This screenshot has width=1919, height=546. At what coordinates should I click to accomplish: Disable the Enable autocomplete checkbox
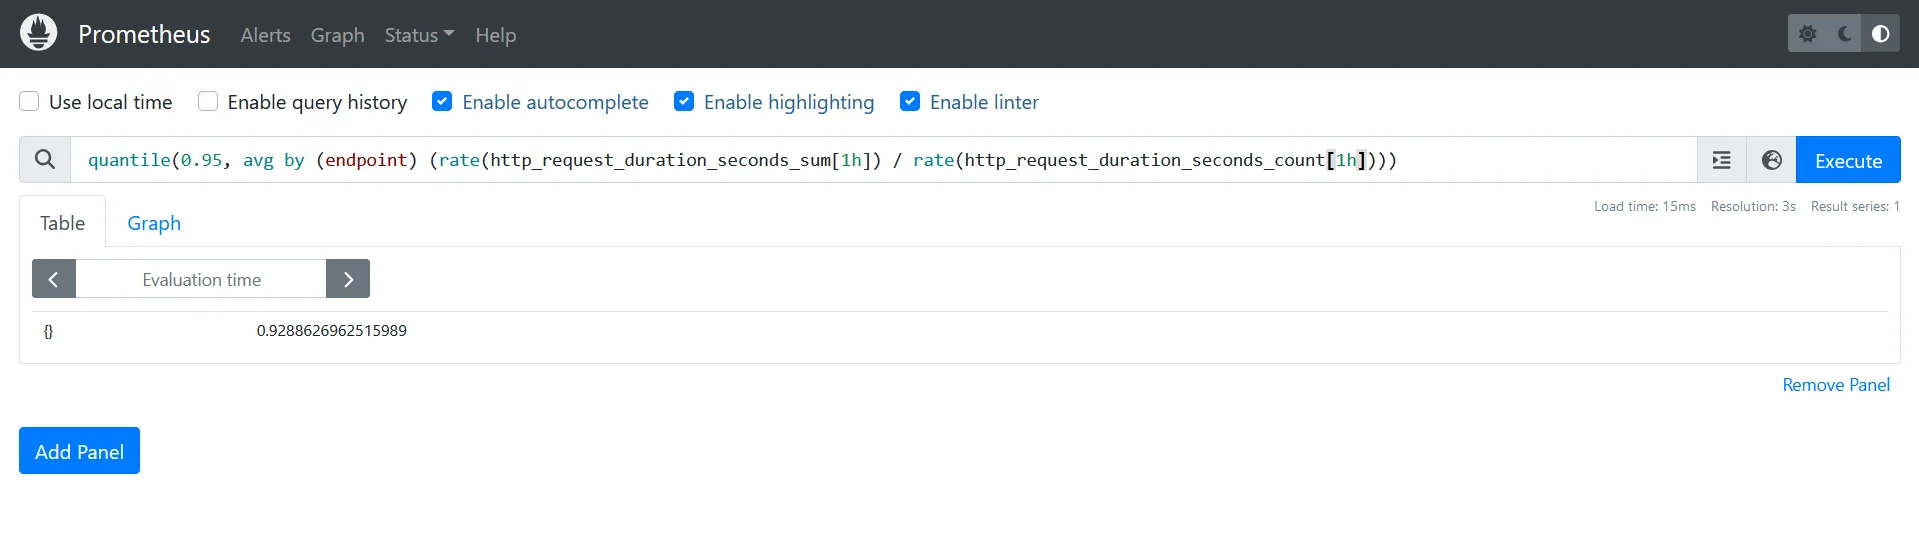coord(442,101)
